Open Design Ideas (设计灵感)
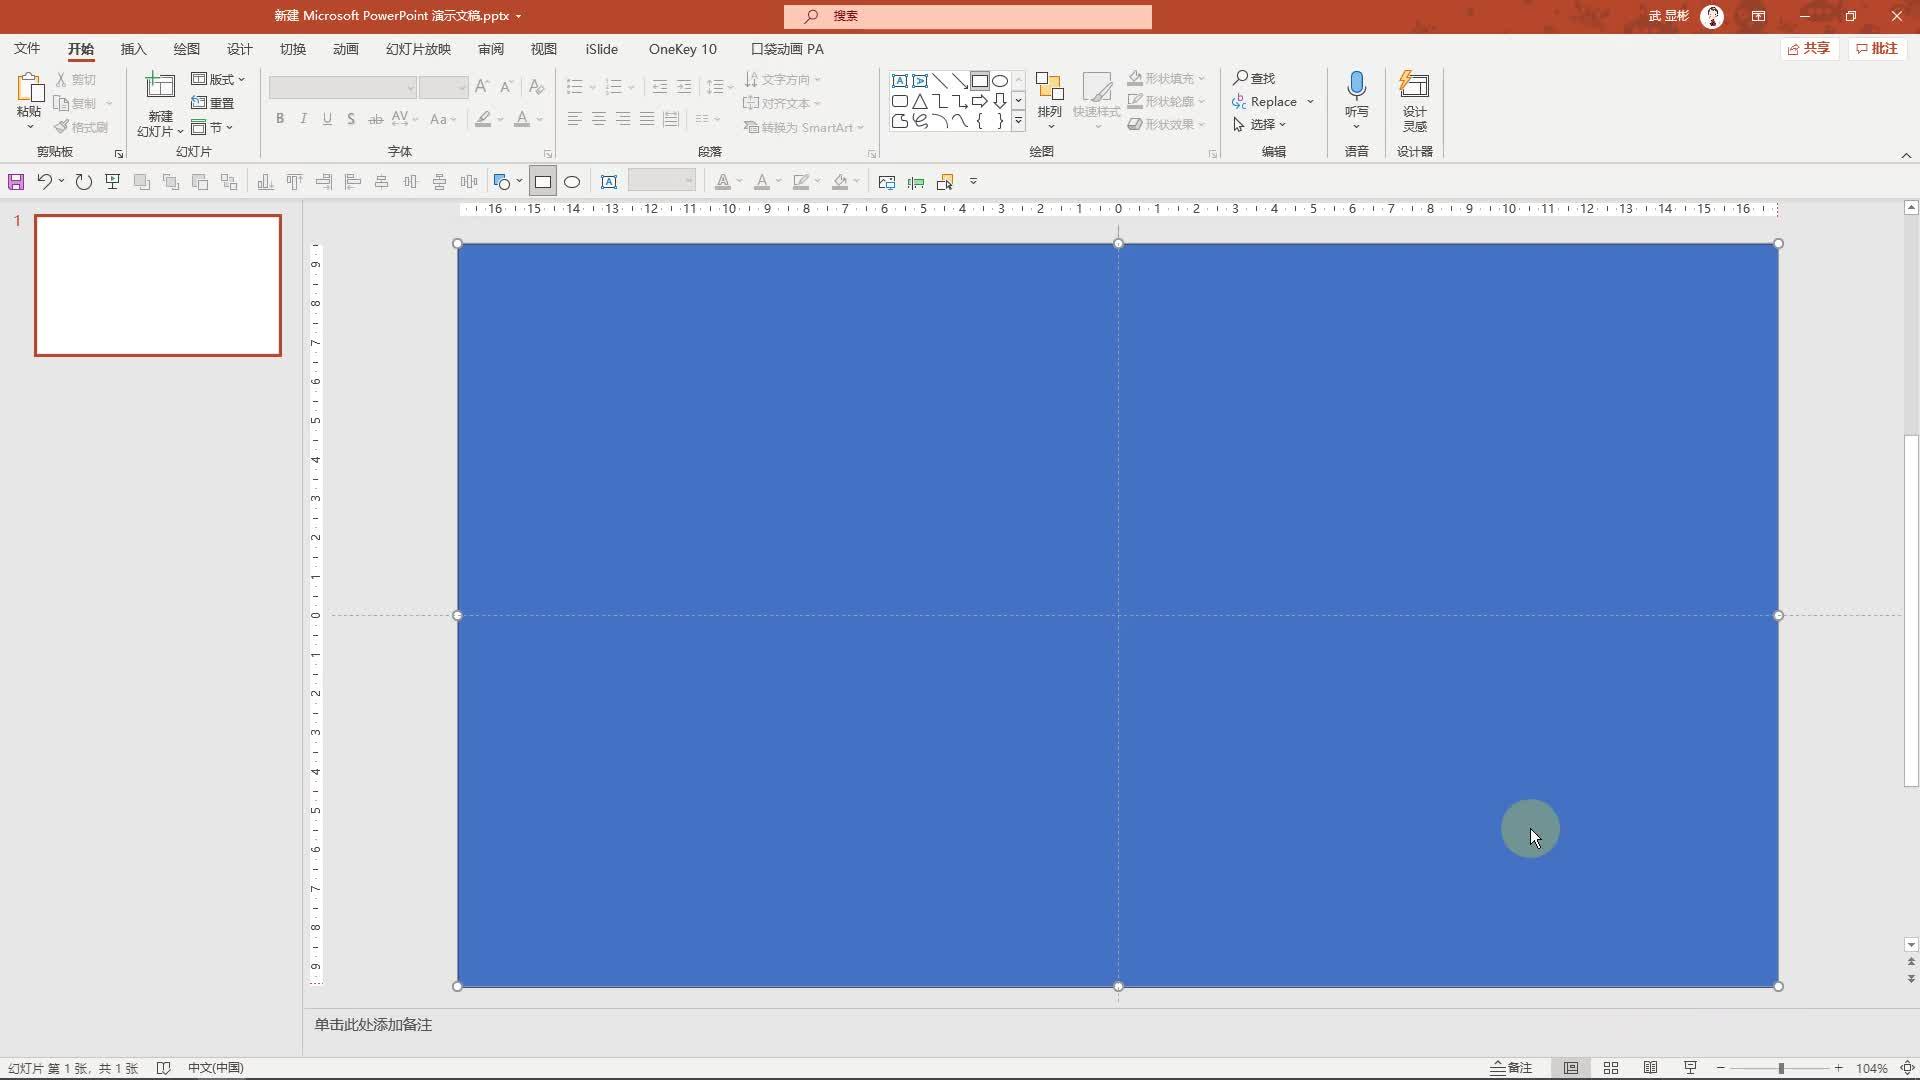The height and width of the screenshot is (1080, 1920). click(x=1414, y=100)
